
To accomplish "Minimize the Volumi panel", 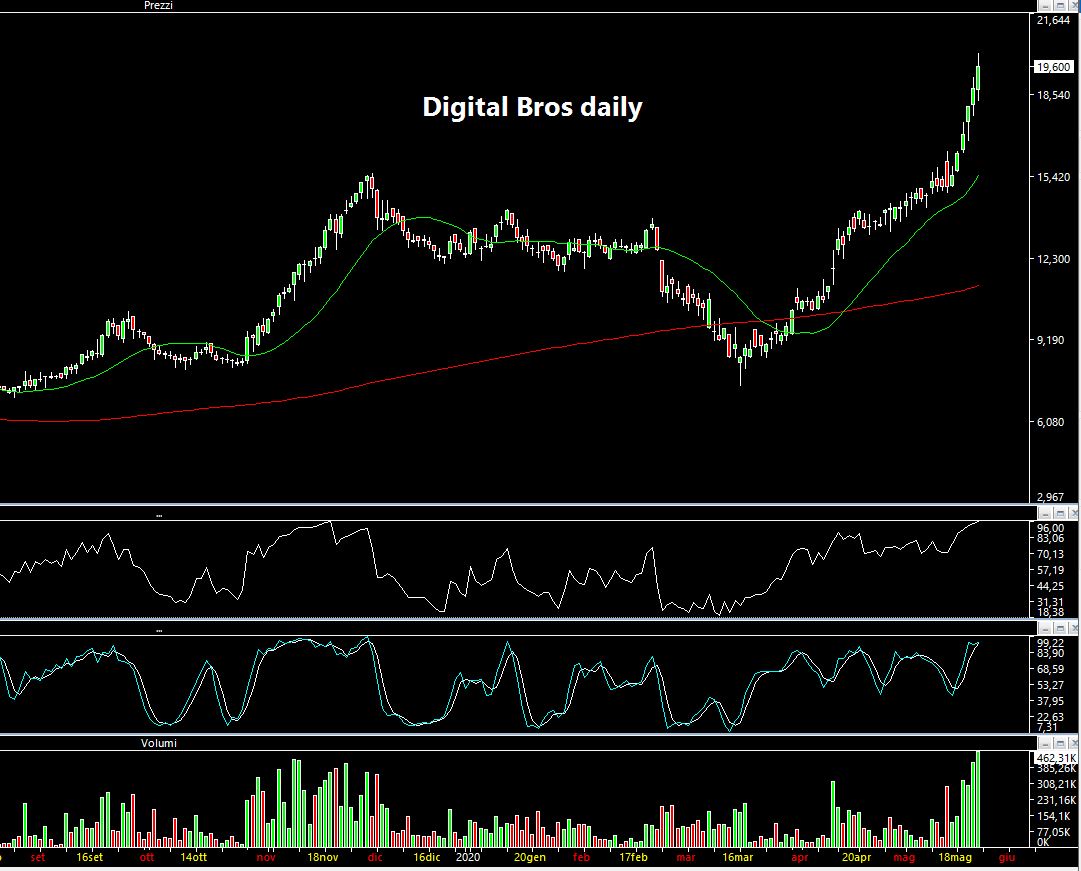I will (1047, 743).
